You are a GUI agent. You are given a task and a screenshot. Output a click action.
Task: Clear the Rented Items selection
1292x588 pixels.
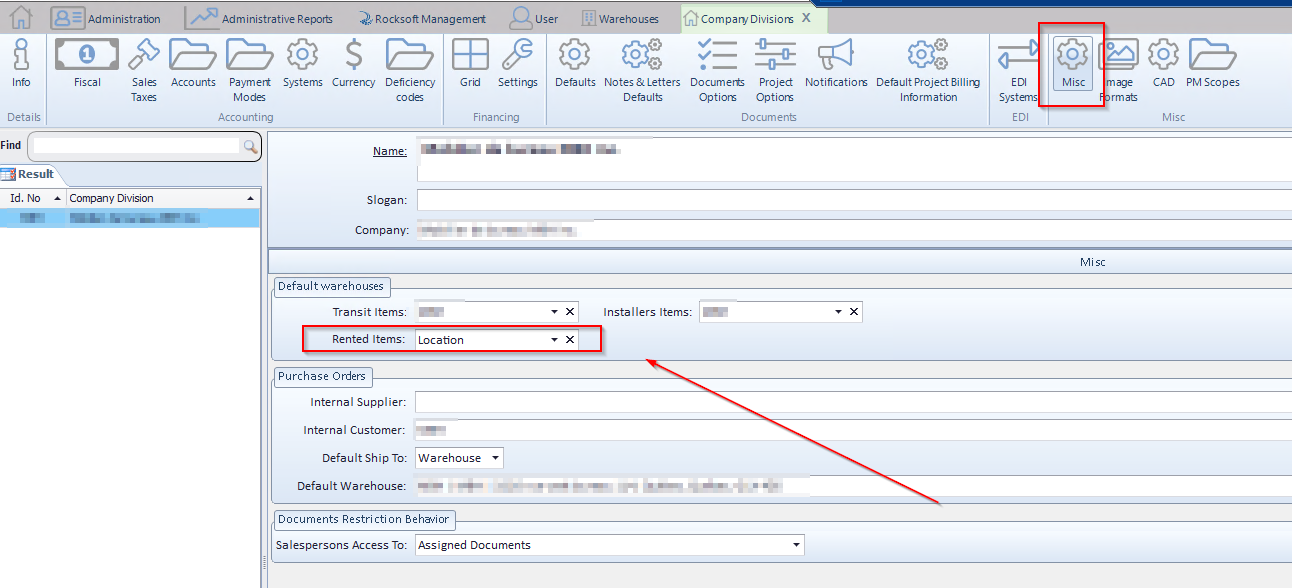(570, 340)
